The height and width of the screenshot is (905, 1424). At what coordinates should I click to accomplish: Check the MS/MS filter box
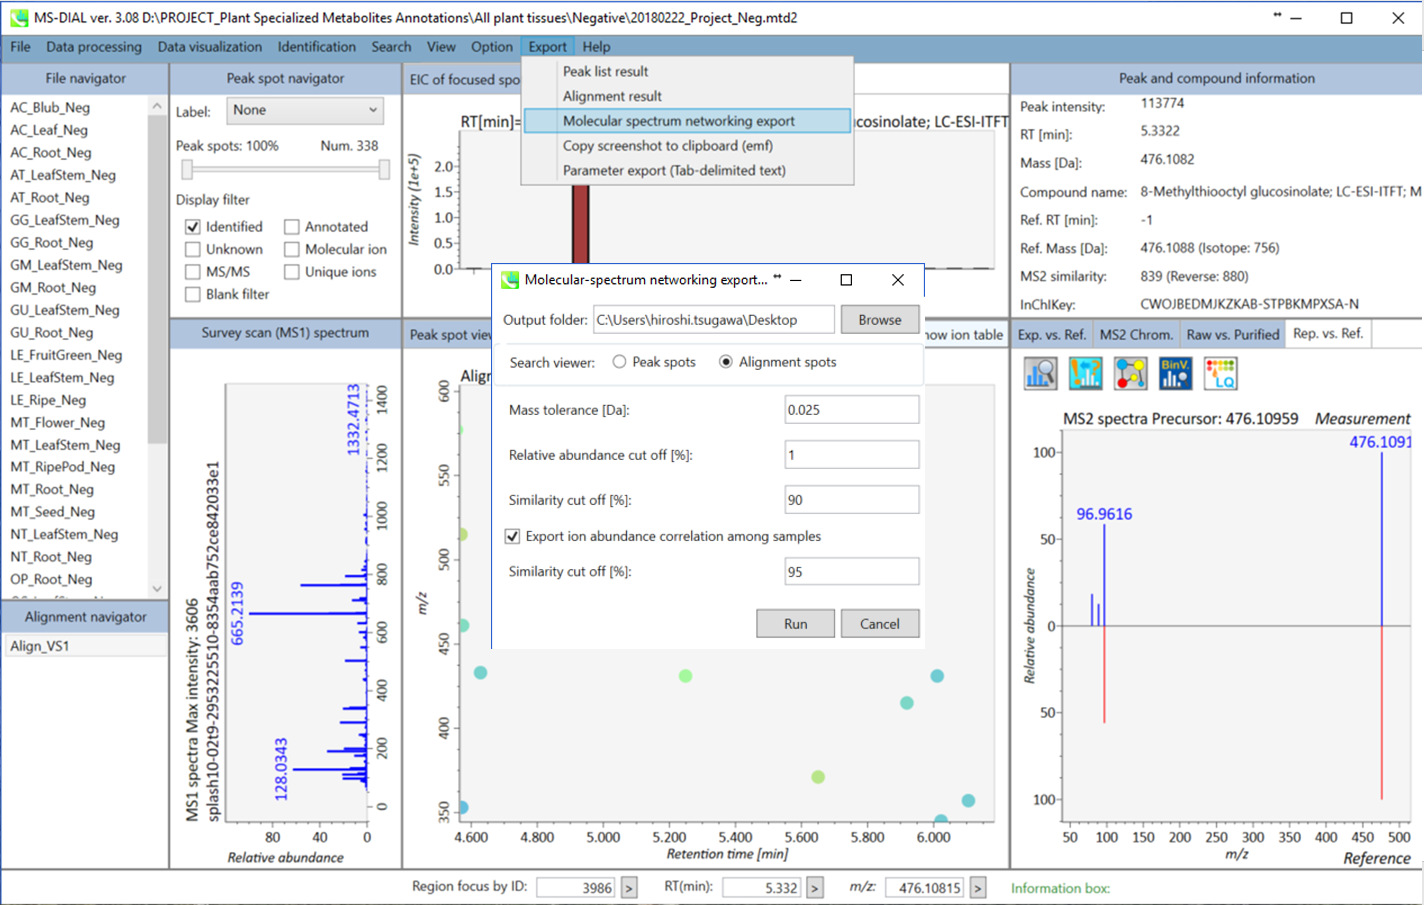(193, 272)
